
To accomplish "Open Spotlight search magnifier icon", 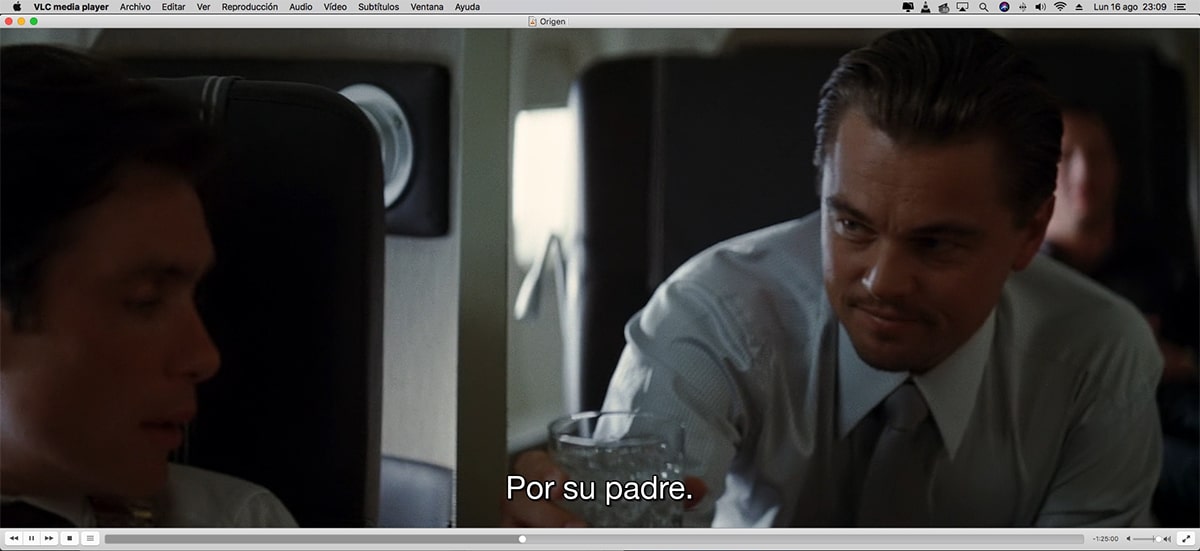I will (983, 6).
